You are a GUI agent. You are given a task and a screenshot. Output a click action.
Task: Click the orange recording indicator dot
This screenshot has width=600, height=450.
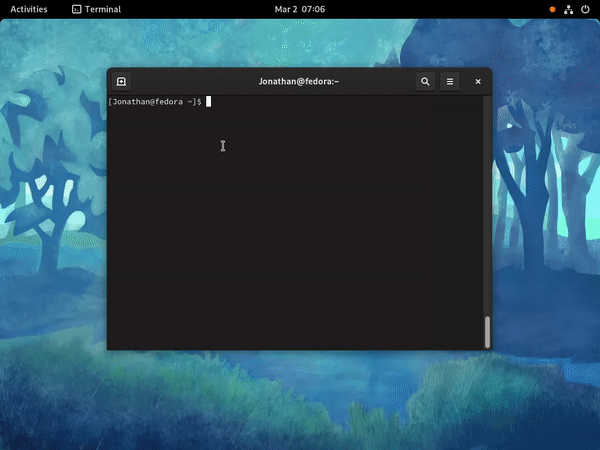tap(553, 10)
